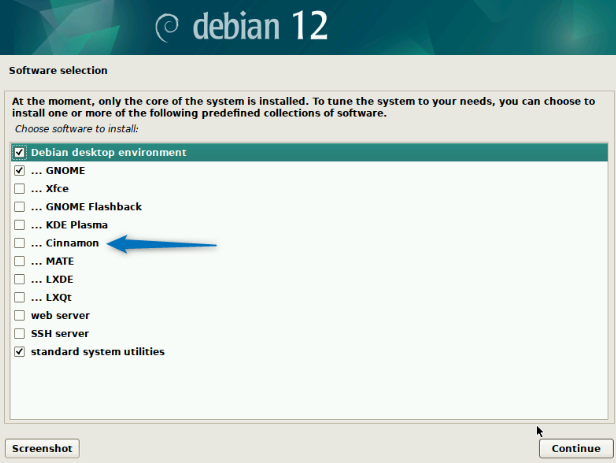Click the 'Software selection' heading
This screenshot has width=616, height=463.
(58, 70)
